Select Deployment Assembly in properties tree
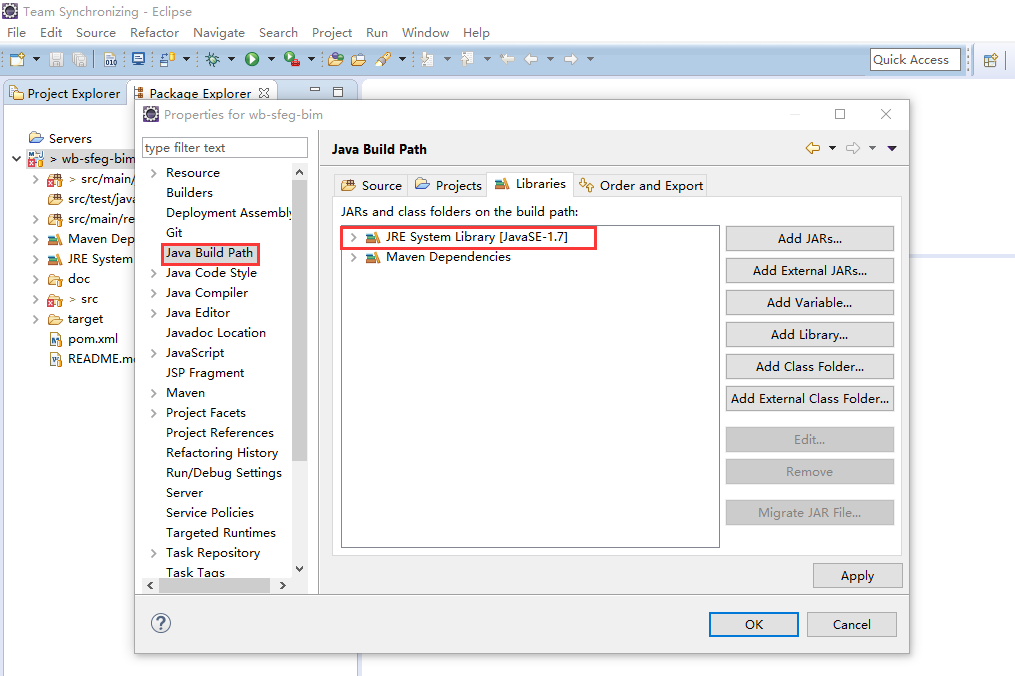Image resolution: width=1015 pixels, height=676 pixels. click(x=229, y=213)
